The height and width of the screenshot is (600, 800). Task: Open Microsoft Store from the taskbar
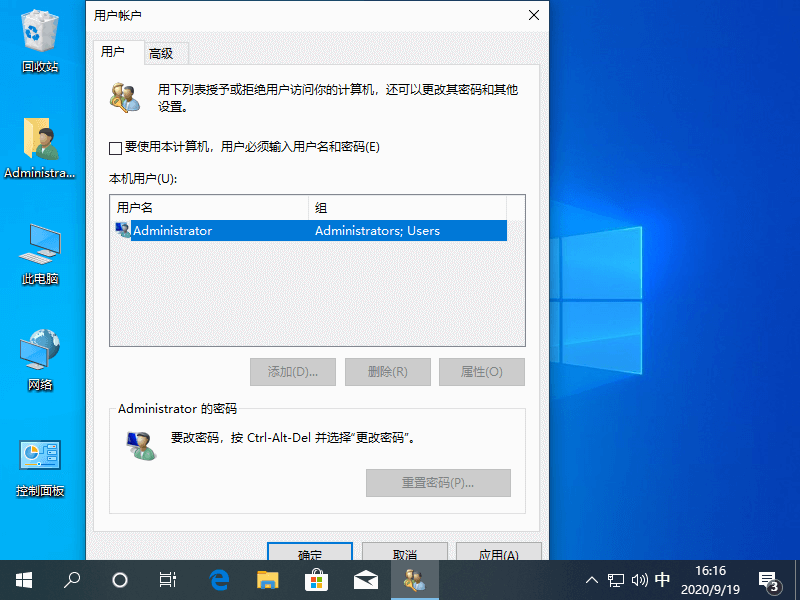[316, 580]
